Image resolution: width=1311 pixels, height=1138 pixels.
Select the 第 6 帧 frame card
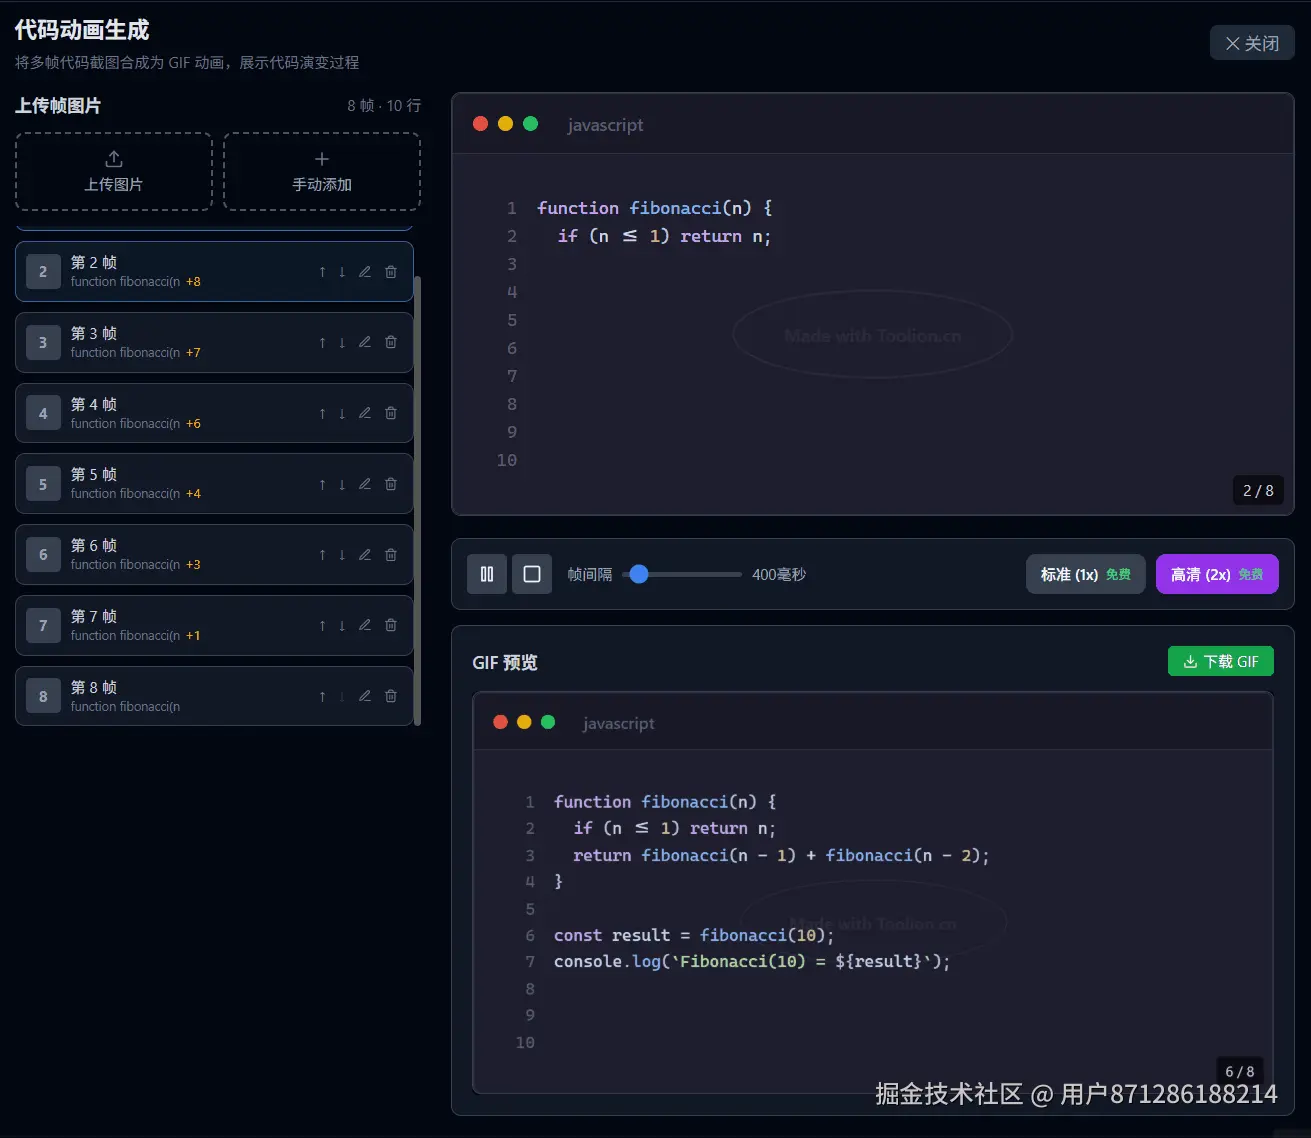tap(214, 555)
